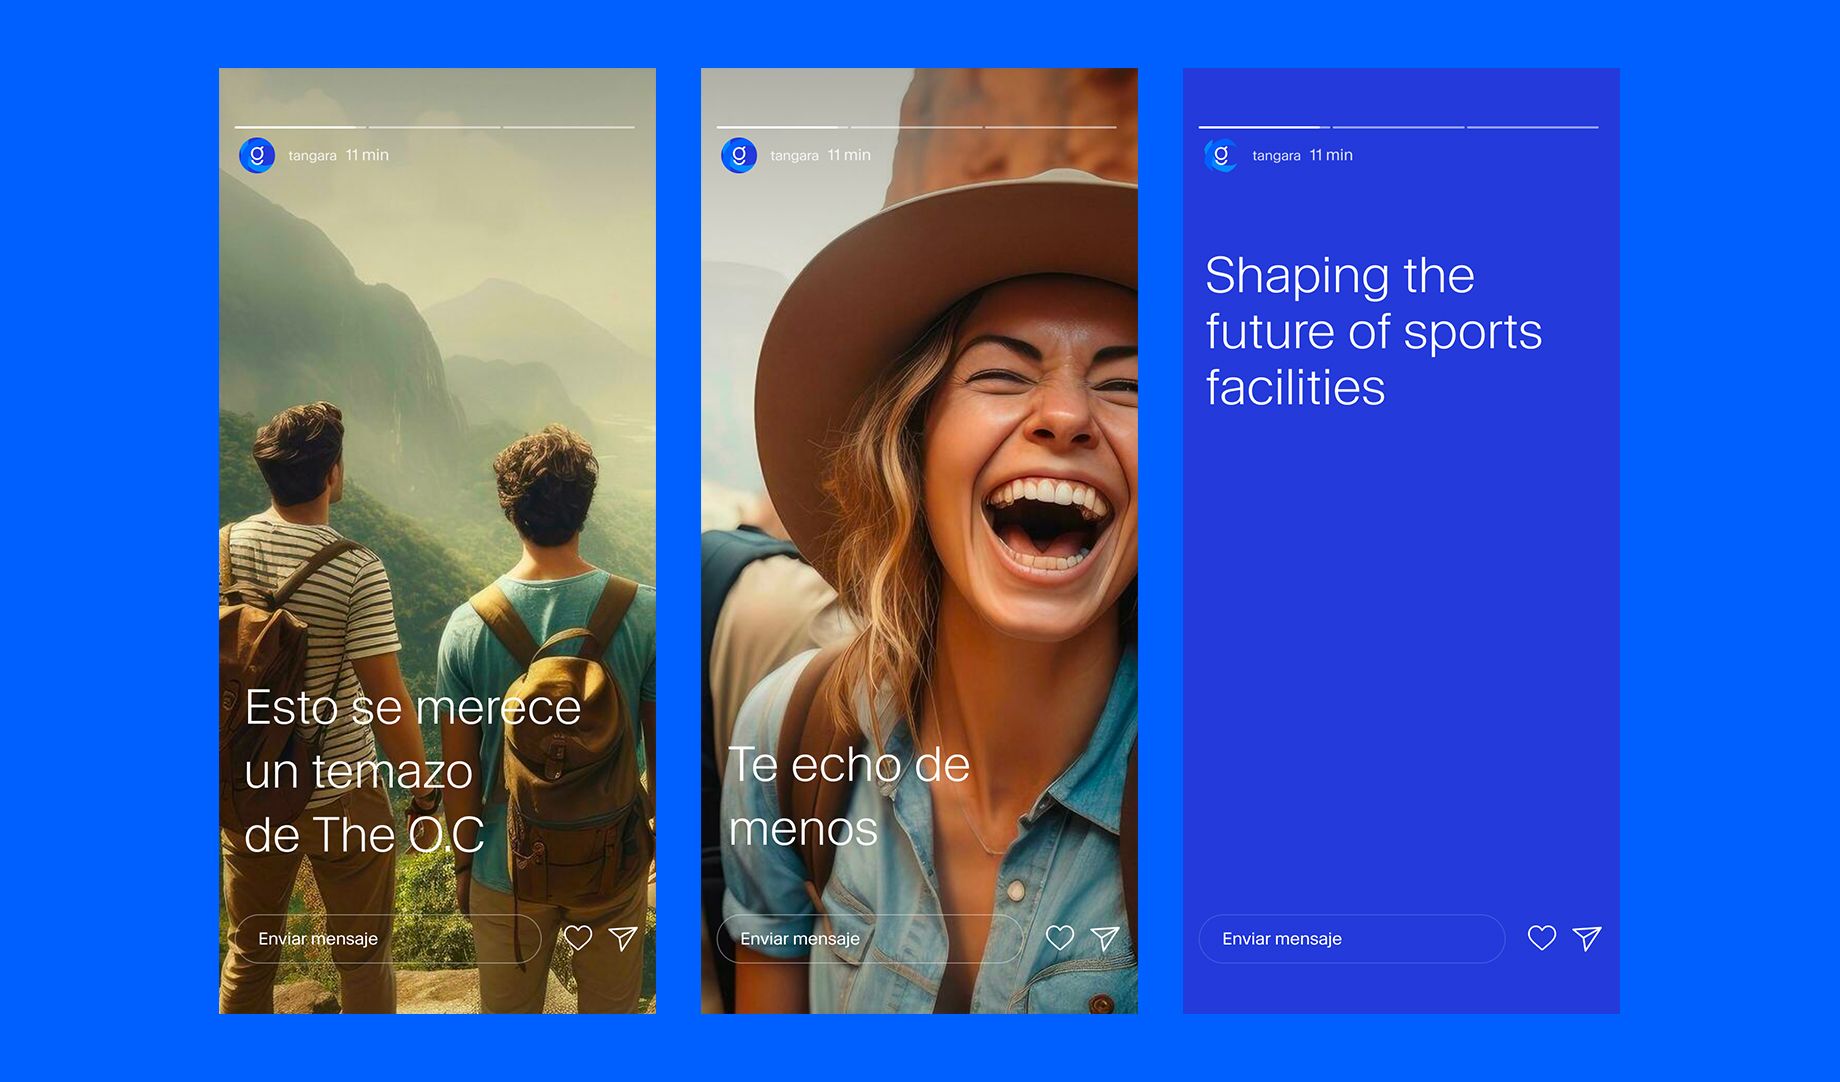Tap 'Shaping the future of sports facilities' headline

(x=1372, y=331)
